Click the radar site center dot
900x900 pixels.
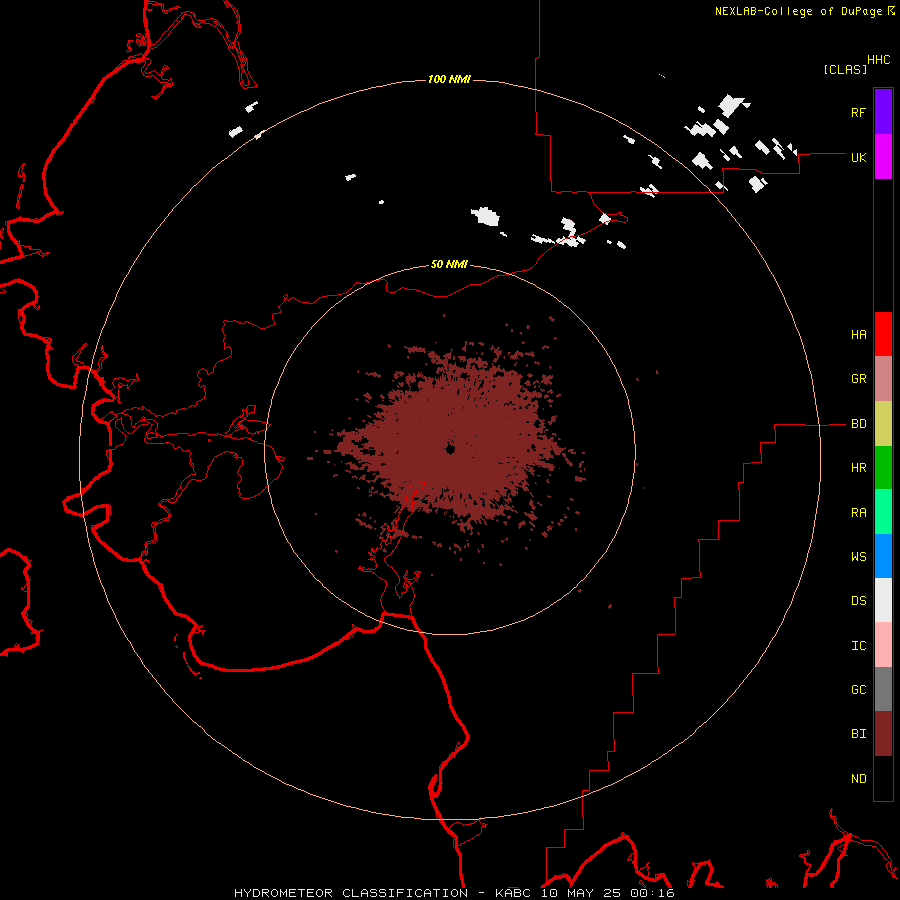click(450, 449)
